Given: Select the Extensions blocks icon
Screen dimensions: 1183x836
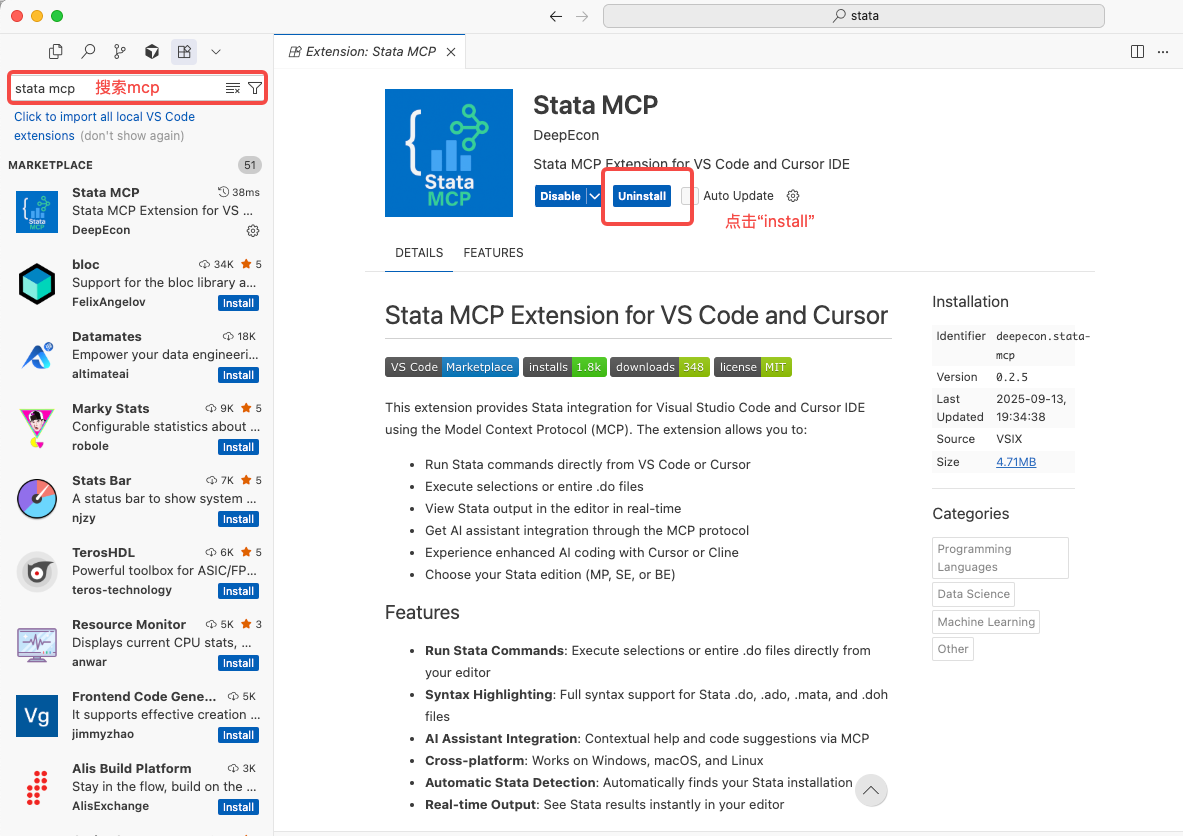Looking at the screenshot, I should [x=184, y=51].
